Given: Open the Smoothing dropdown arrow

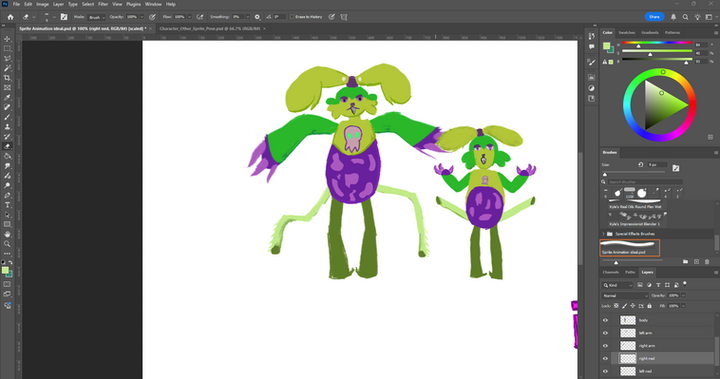Looking at the screenshot, I should (247, 17).
